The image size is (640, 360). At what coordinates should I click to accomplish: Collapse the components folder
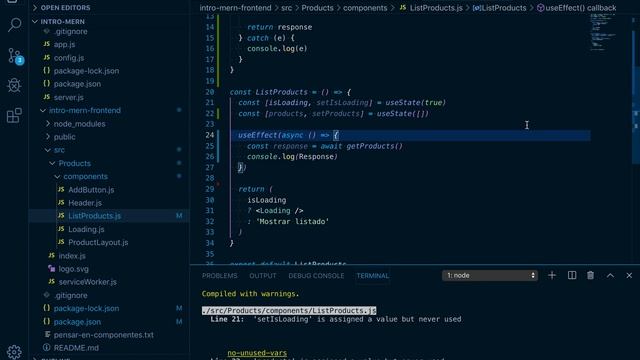tap(85, 176)
